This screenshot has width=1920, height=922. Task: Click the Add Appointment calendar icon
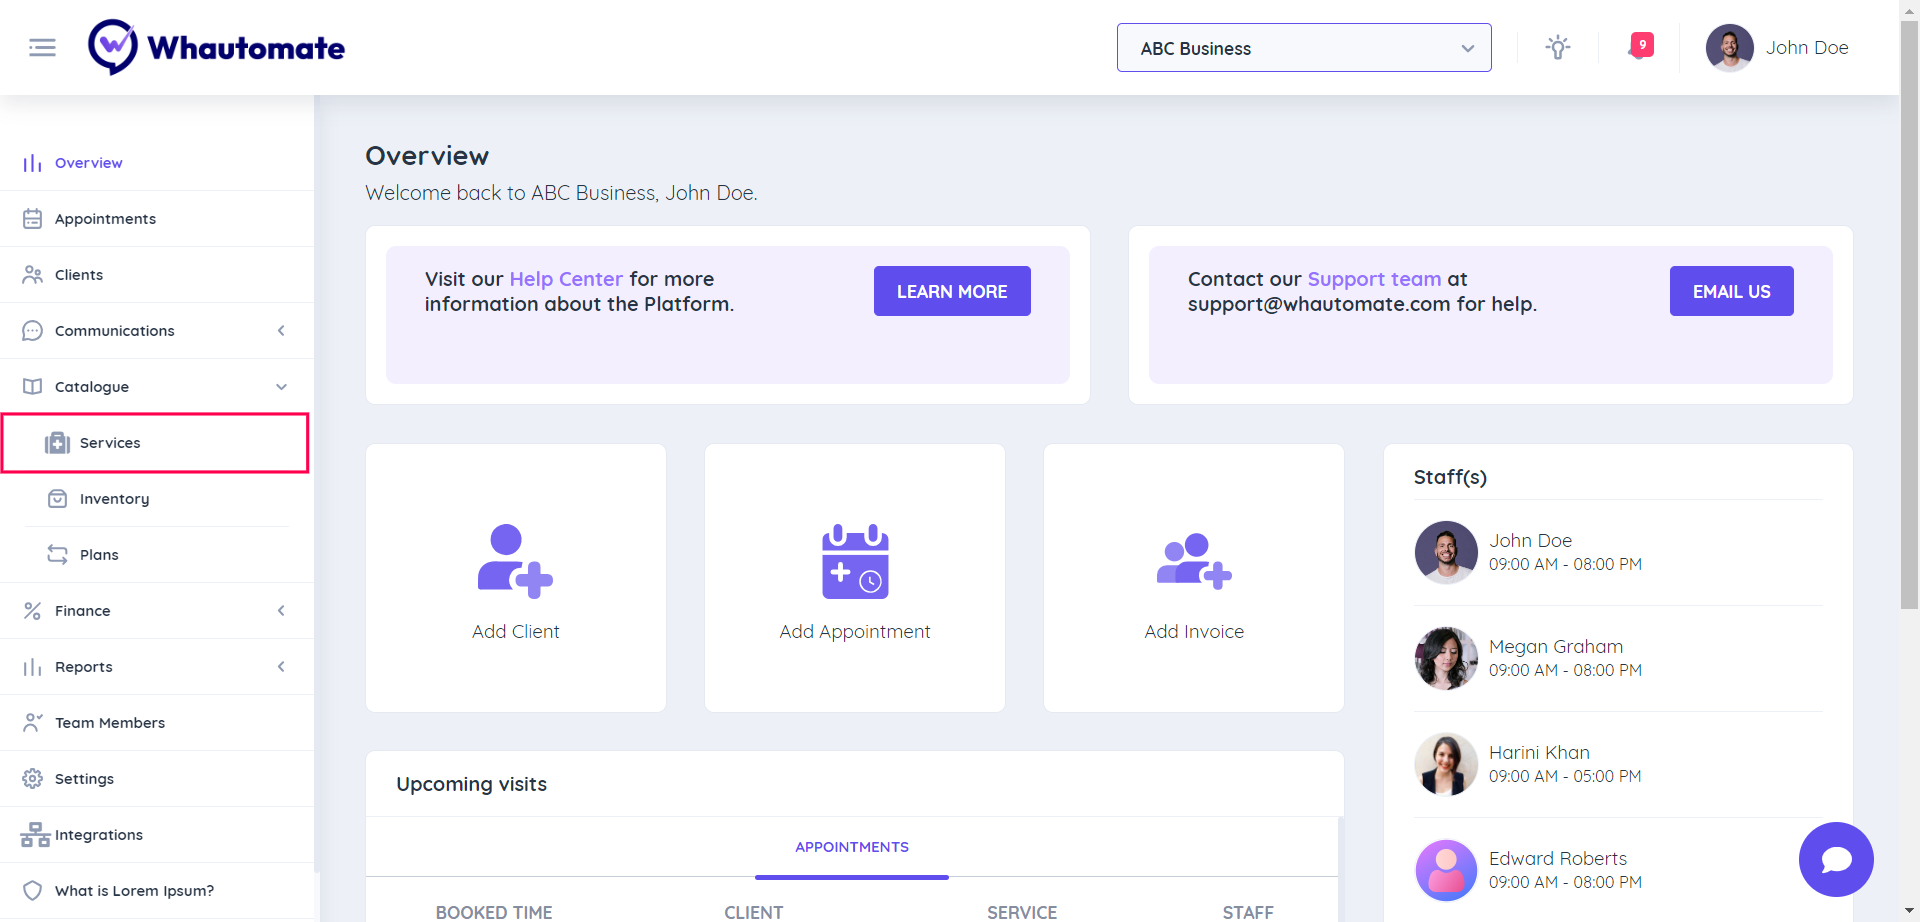[855, 561]
